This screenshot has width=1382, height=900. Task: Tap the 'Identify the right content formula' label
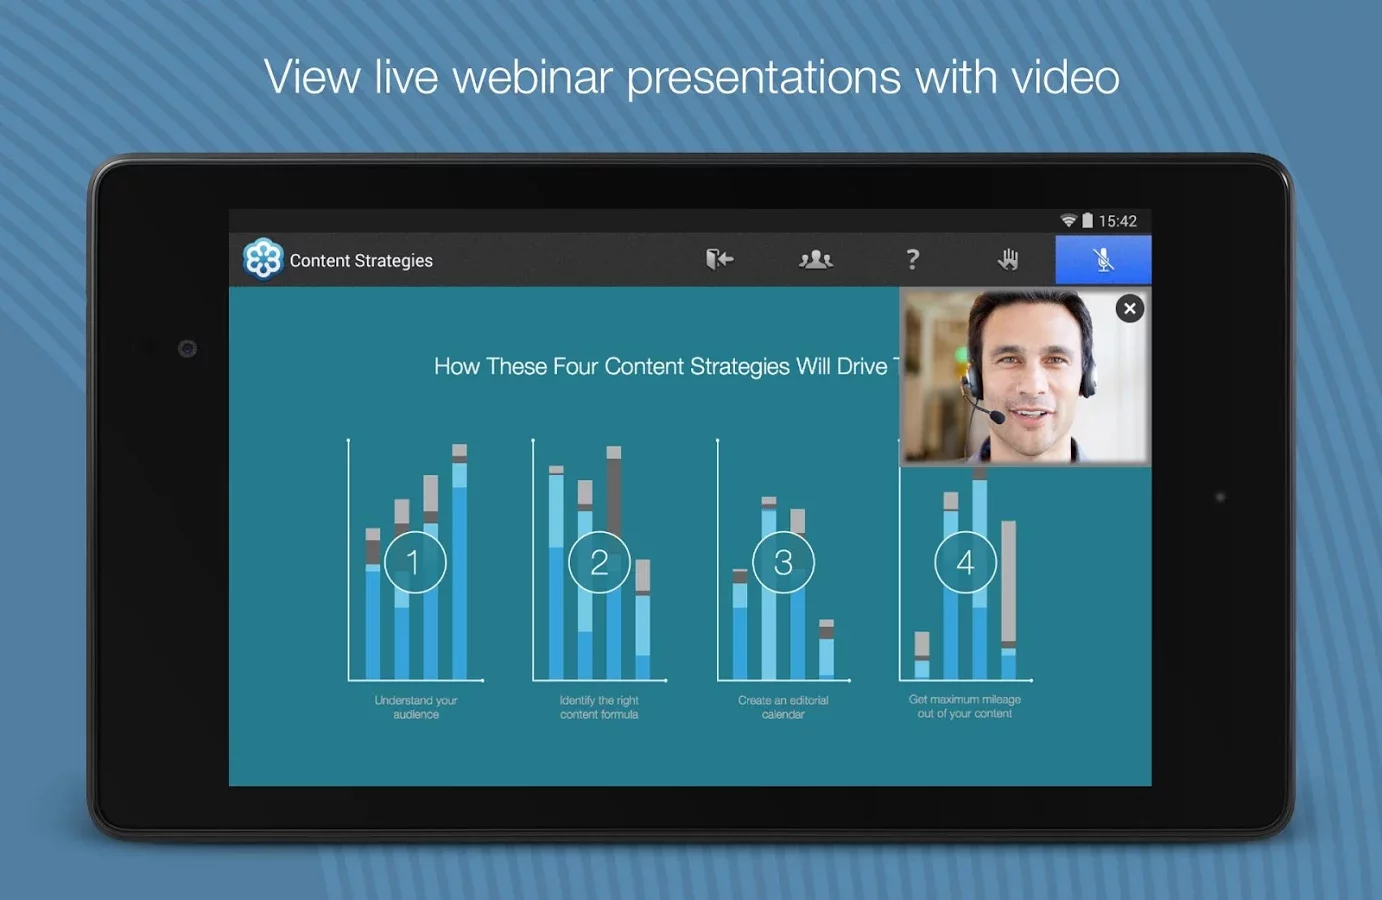pos(599,707)
